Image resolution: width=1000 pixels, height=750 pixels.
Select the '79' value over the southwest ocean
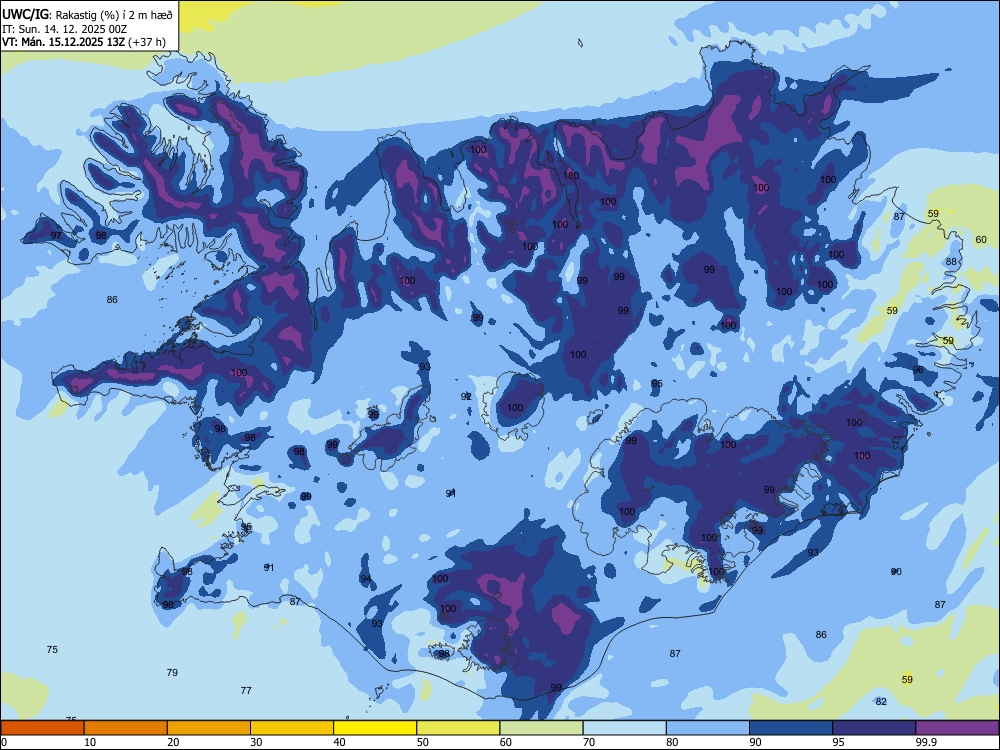pyautogui.click(x=172, y=672)
